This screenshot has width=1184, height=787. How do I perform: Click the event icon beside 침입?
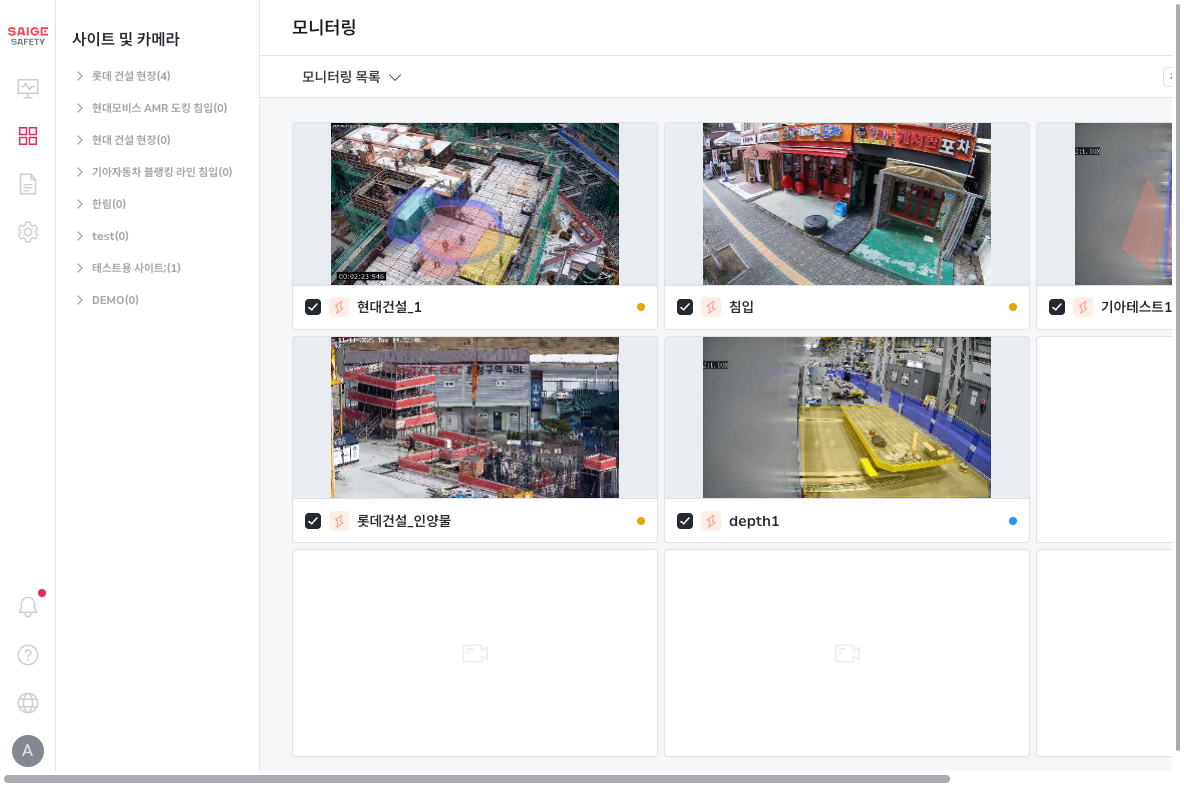click(711, 307)
